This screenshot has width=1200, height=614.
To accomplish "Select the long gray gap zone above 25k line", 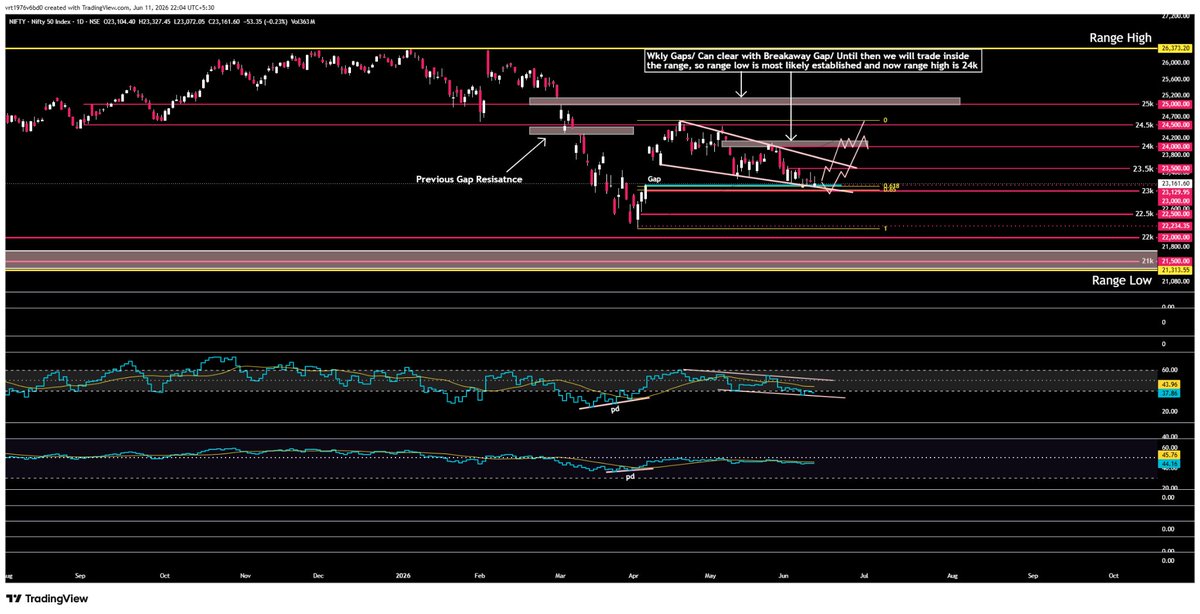I will (x=744, y=100).
